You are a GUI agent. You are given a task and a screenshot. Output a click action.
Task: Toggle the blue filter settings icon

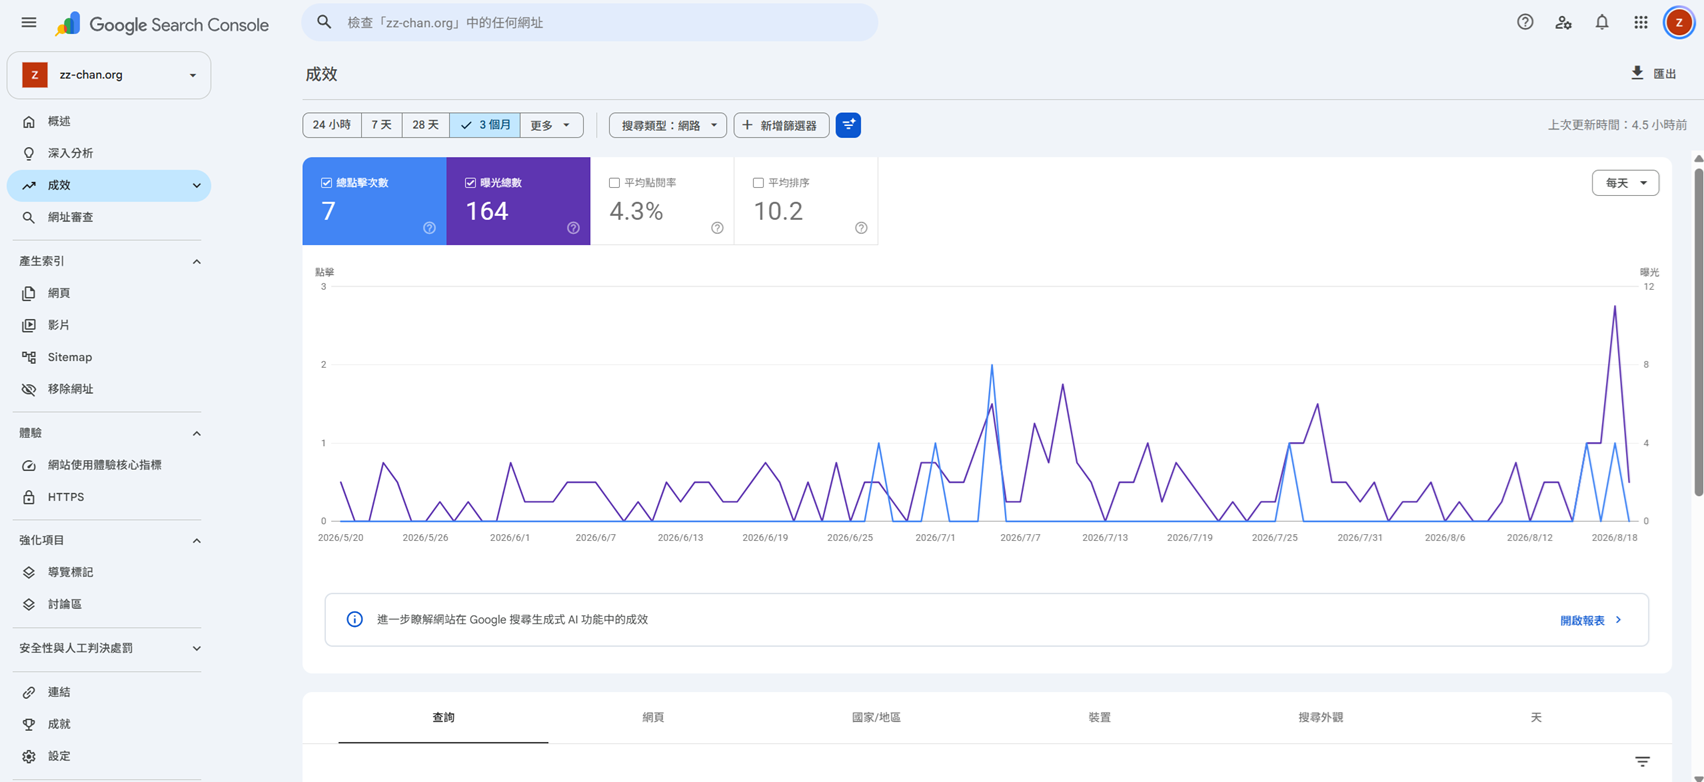click(848, 125)
